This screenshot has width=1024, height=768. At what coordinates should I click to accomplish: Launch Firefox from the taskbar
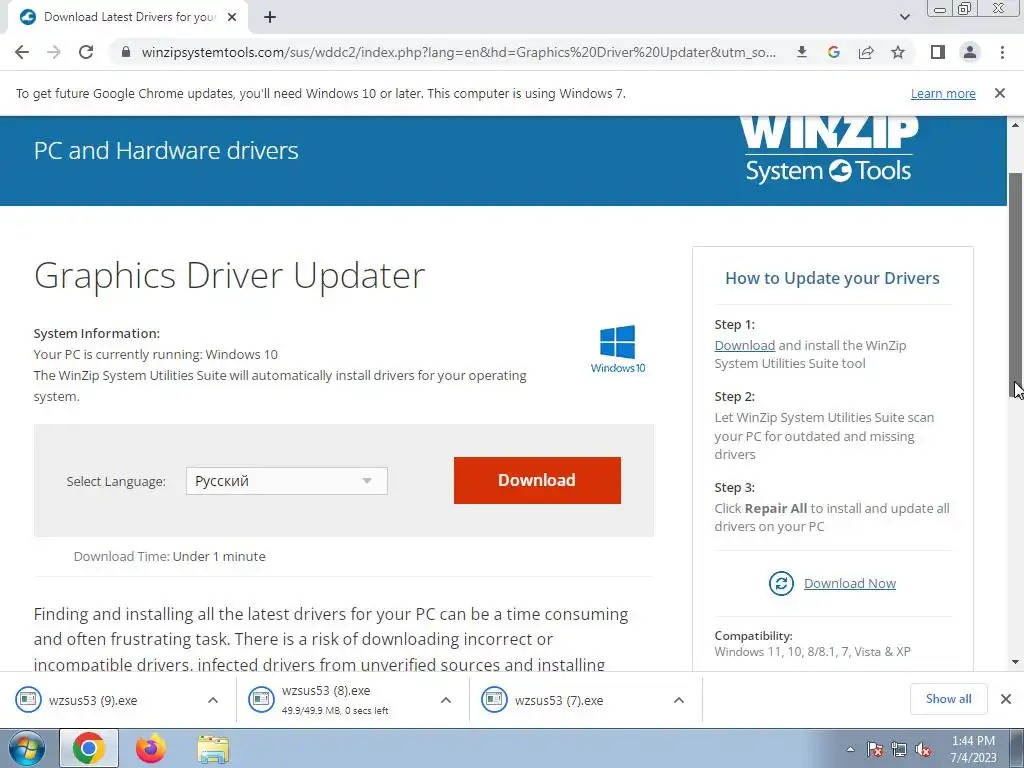(x=151, y=748)
